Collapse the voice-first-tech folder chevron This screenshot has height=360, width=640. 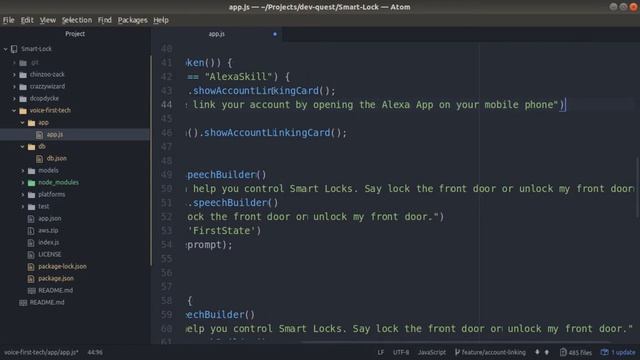[14, 111]
